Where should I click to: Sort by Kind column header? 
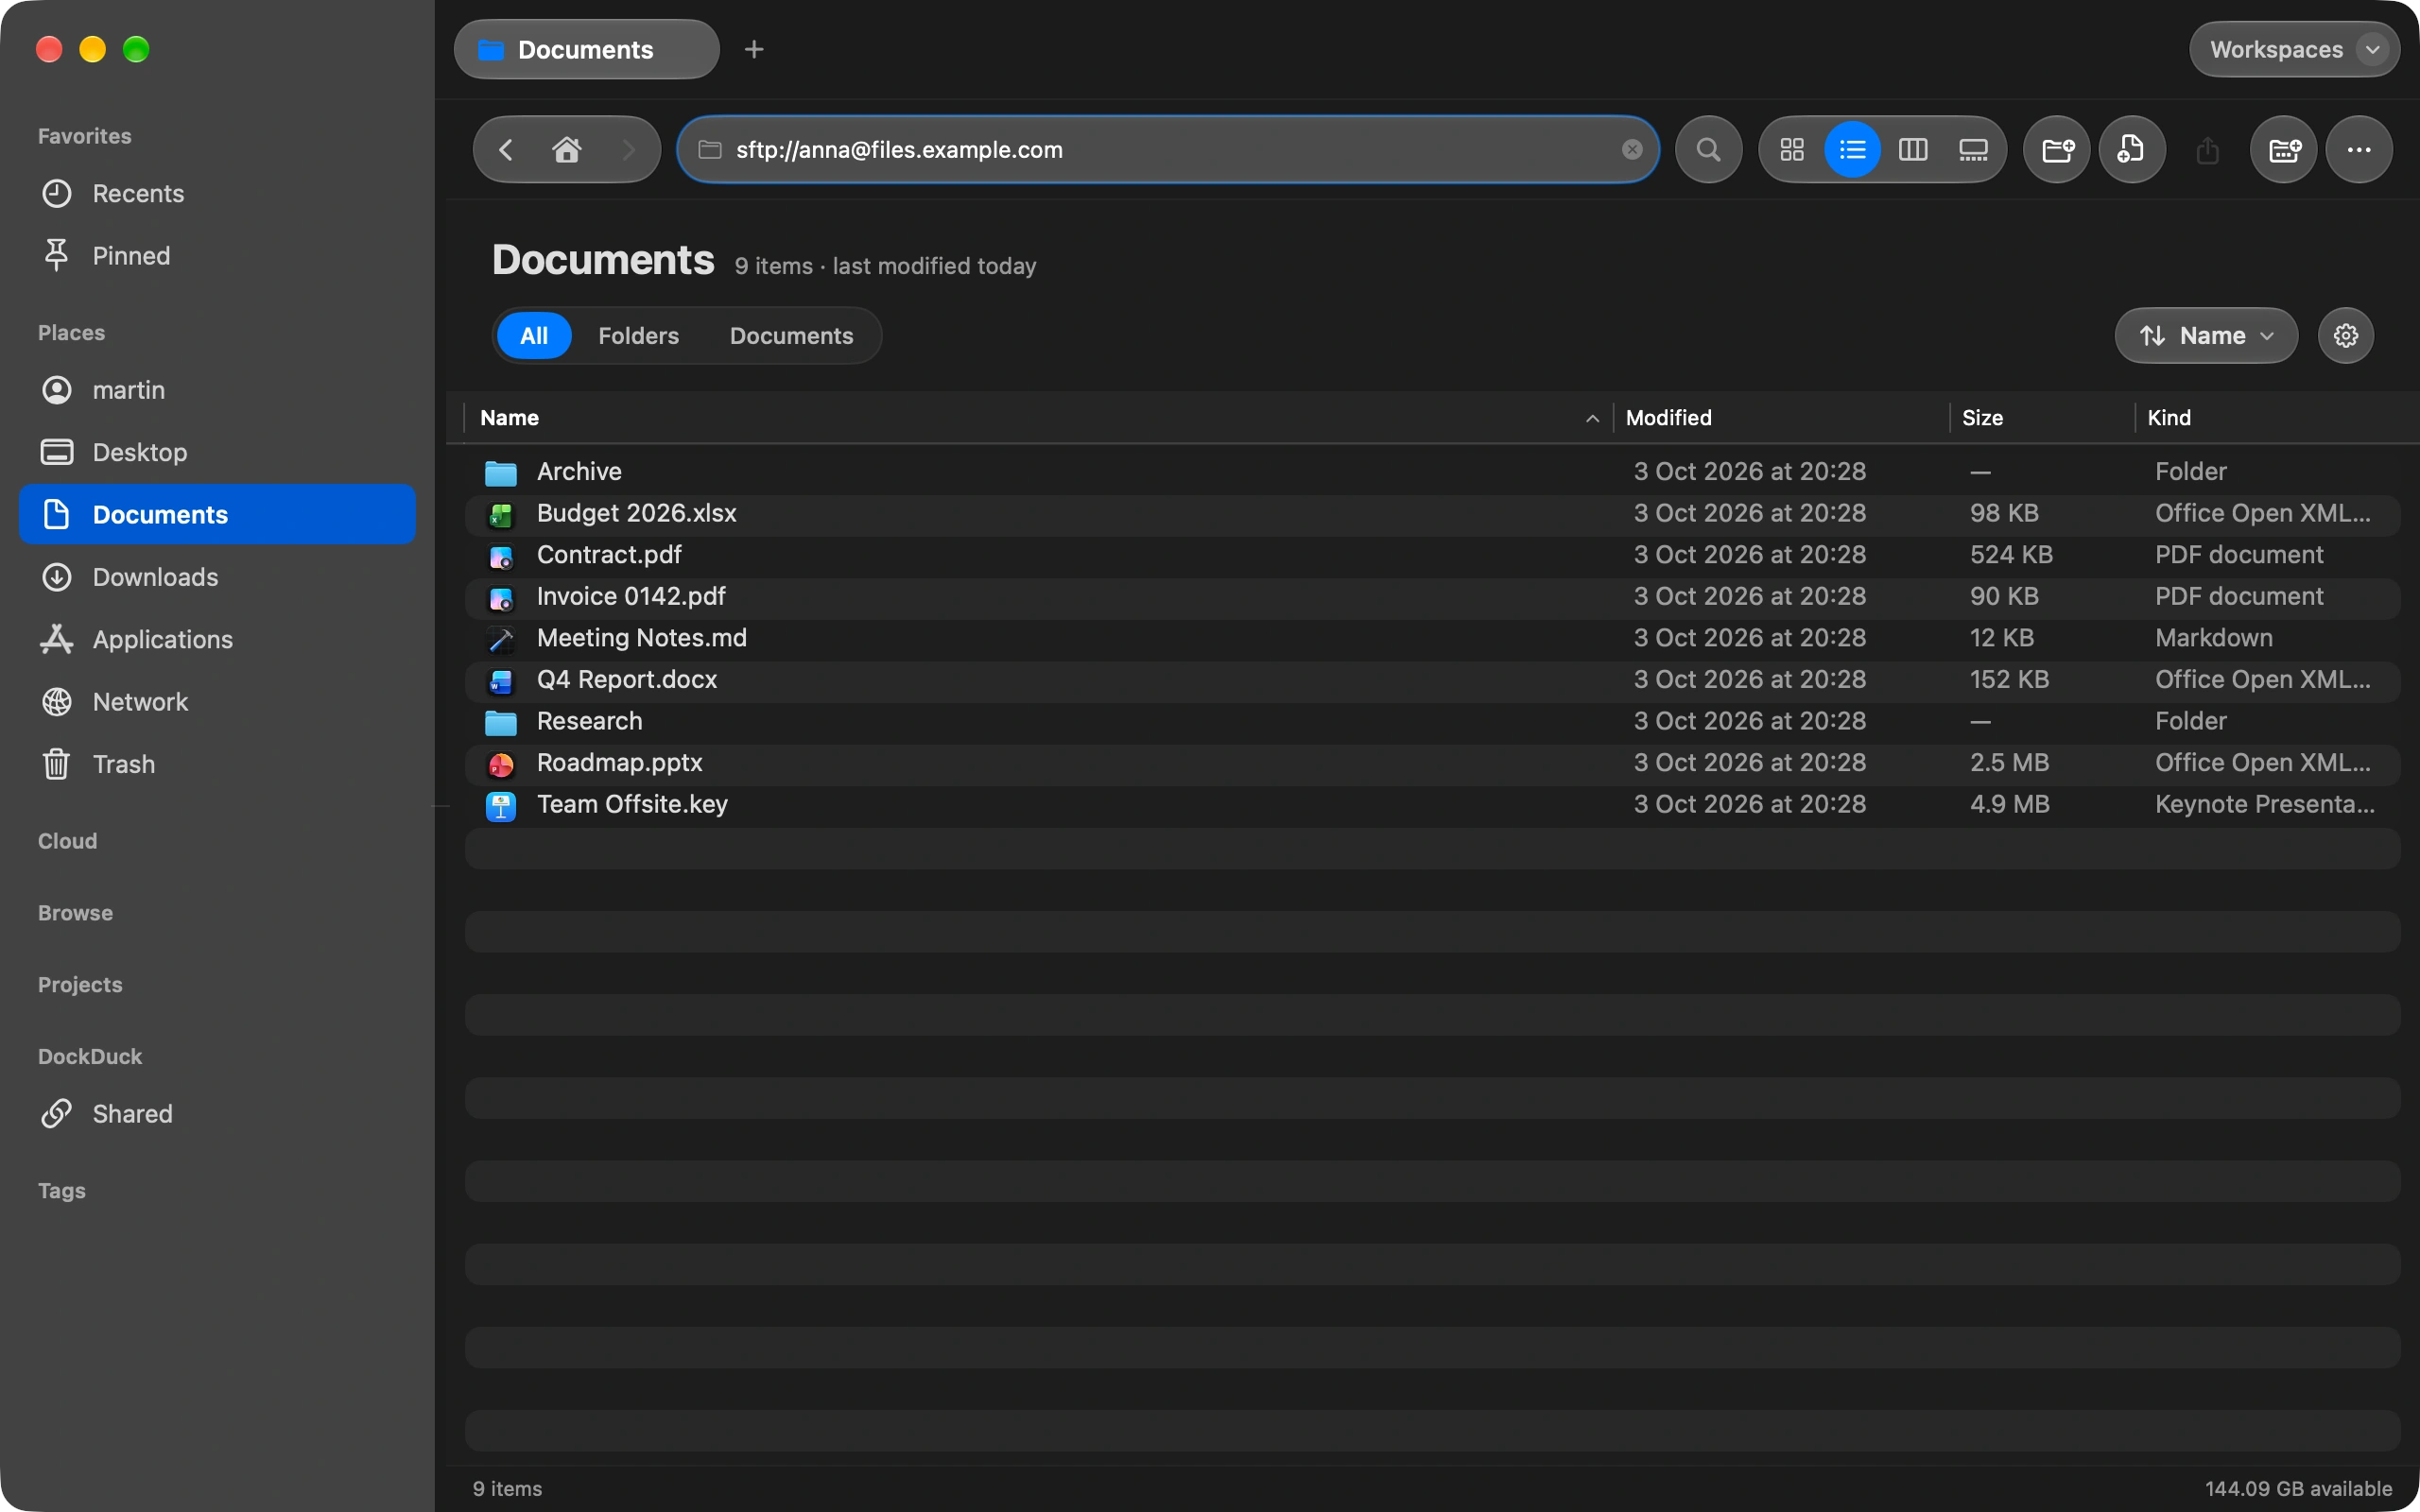click(2270, 418)
